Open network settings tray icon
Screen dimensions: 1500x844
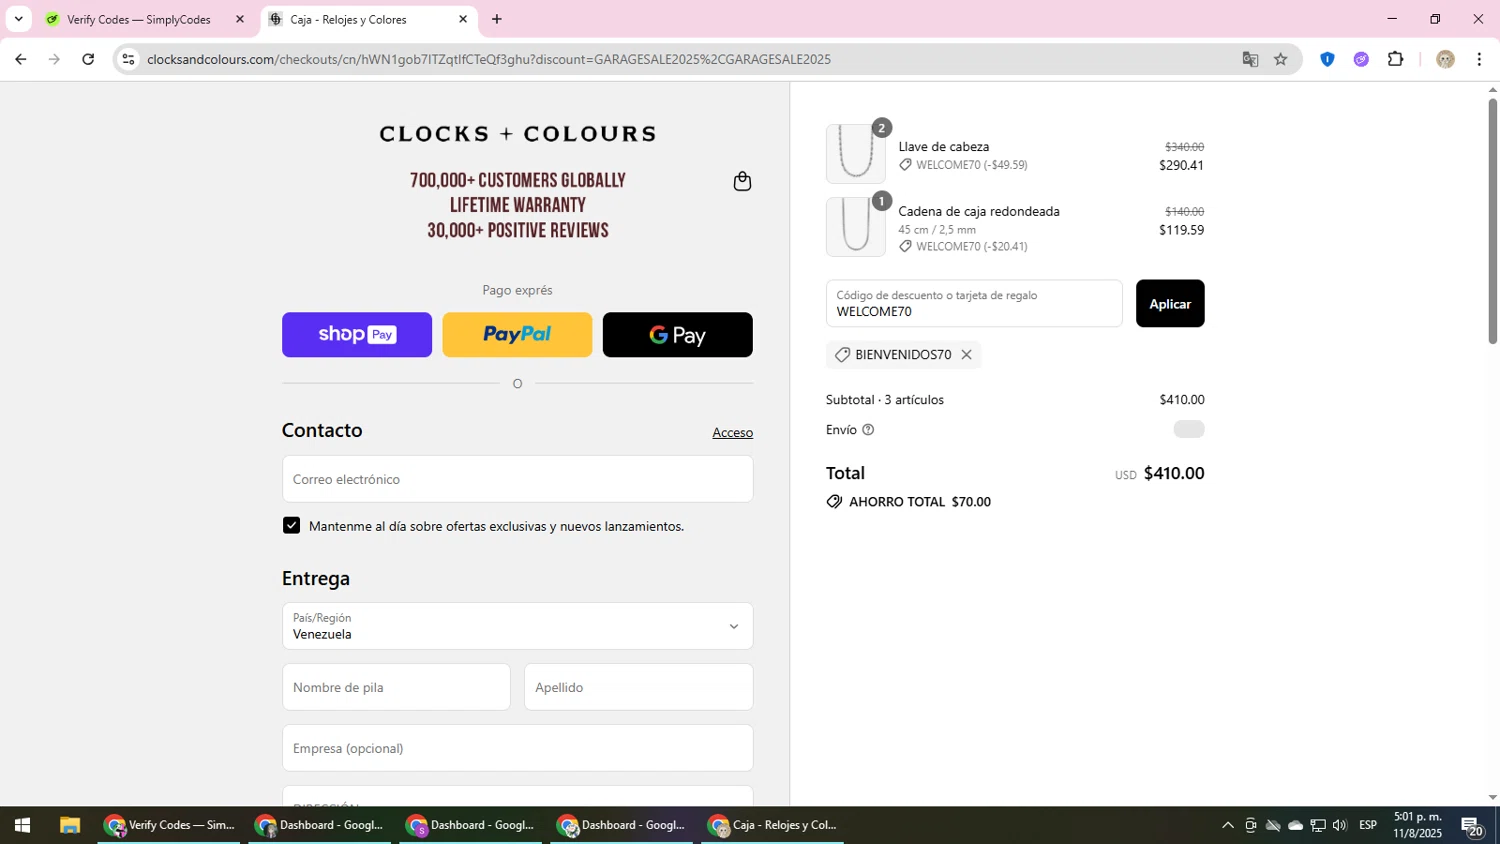point(1318,825)
